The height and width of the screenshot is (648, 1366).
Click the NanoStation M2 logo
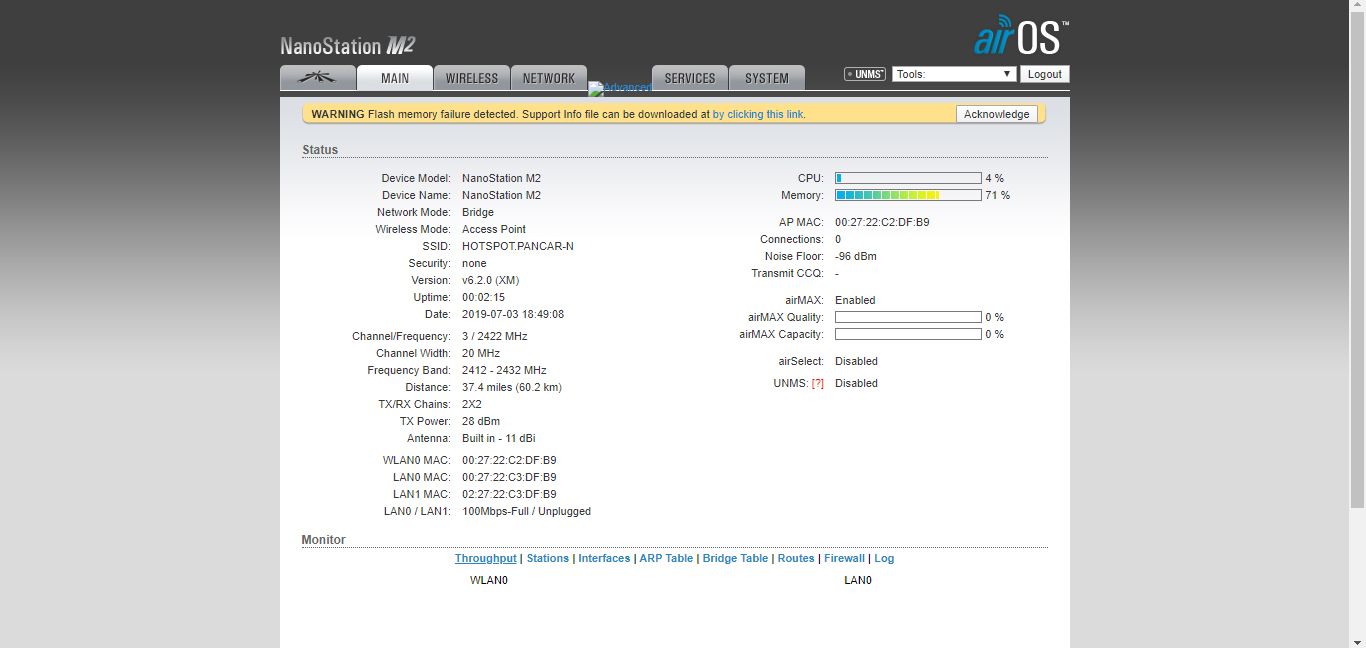pyautogui.click(x=347, y=46)
